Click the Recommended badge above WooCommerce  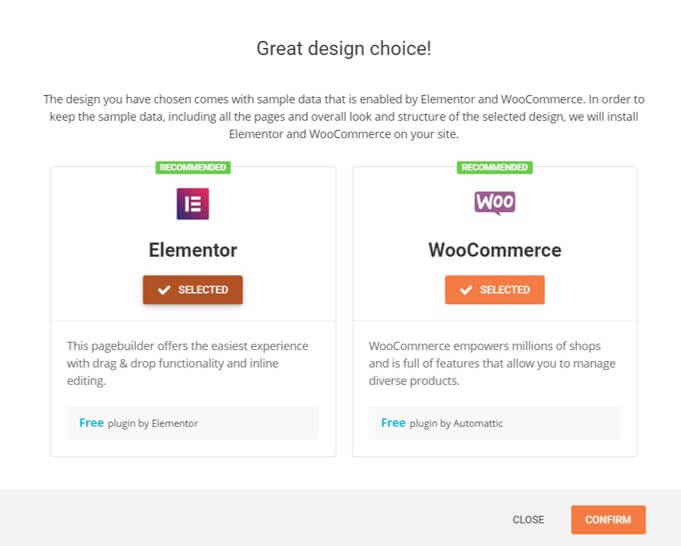[x=494, y=167]
